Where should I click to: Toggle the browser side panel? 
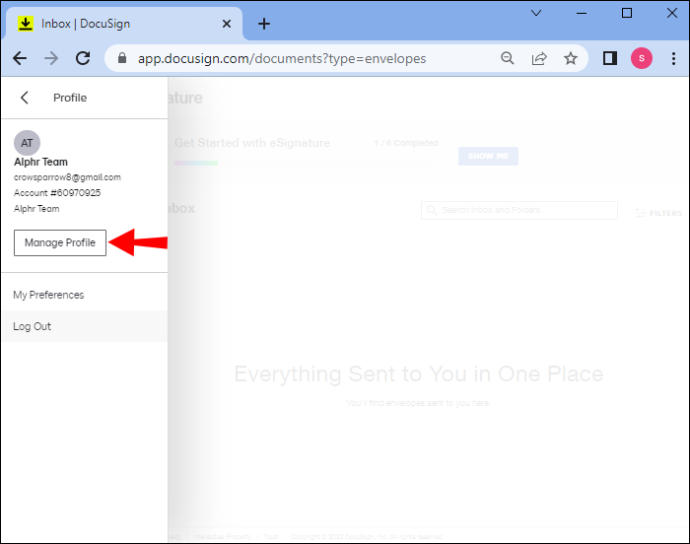point(610,58)
